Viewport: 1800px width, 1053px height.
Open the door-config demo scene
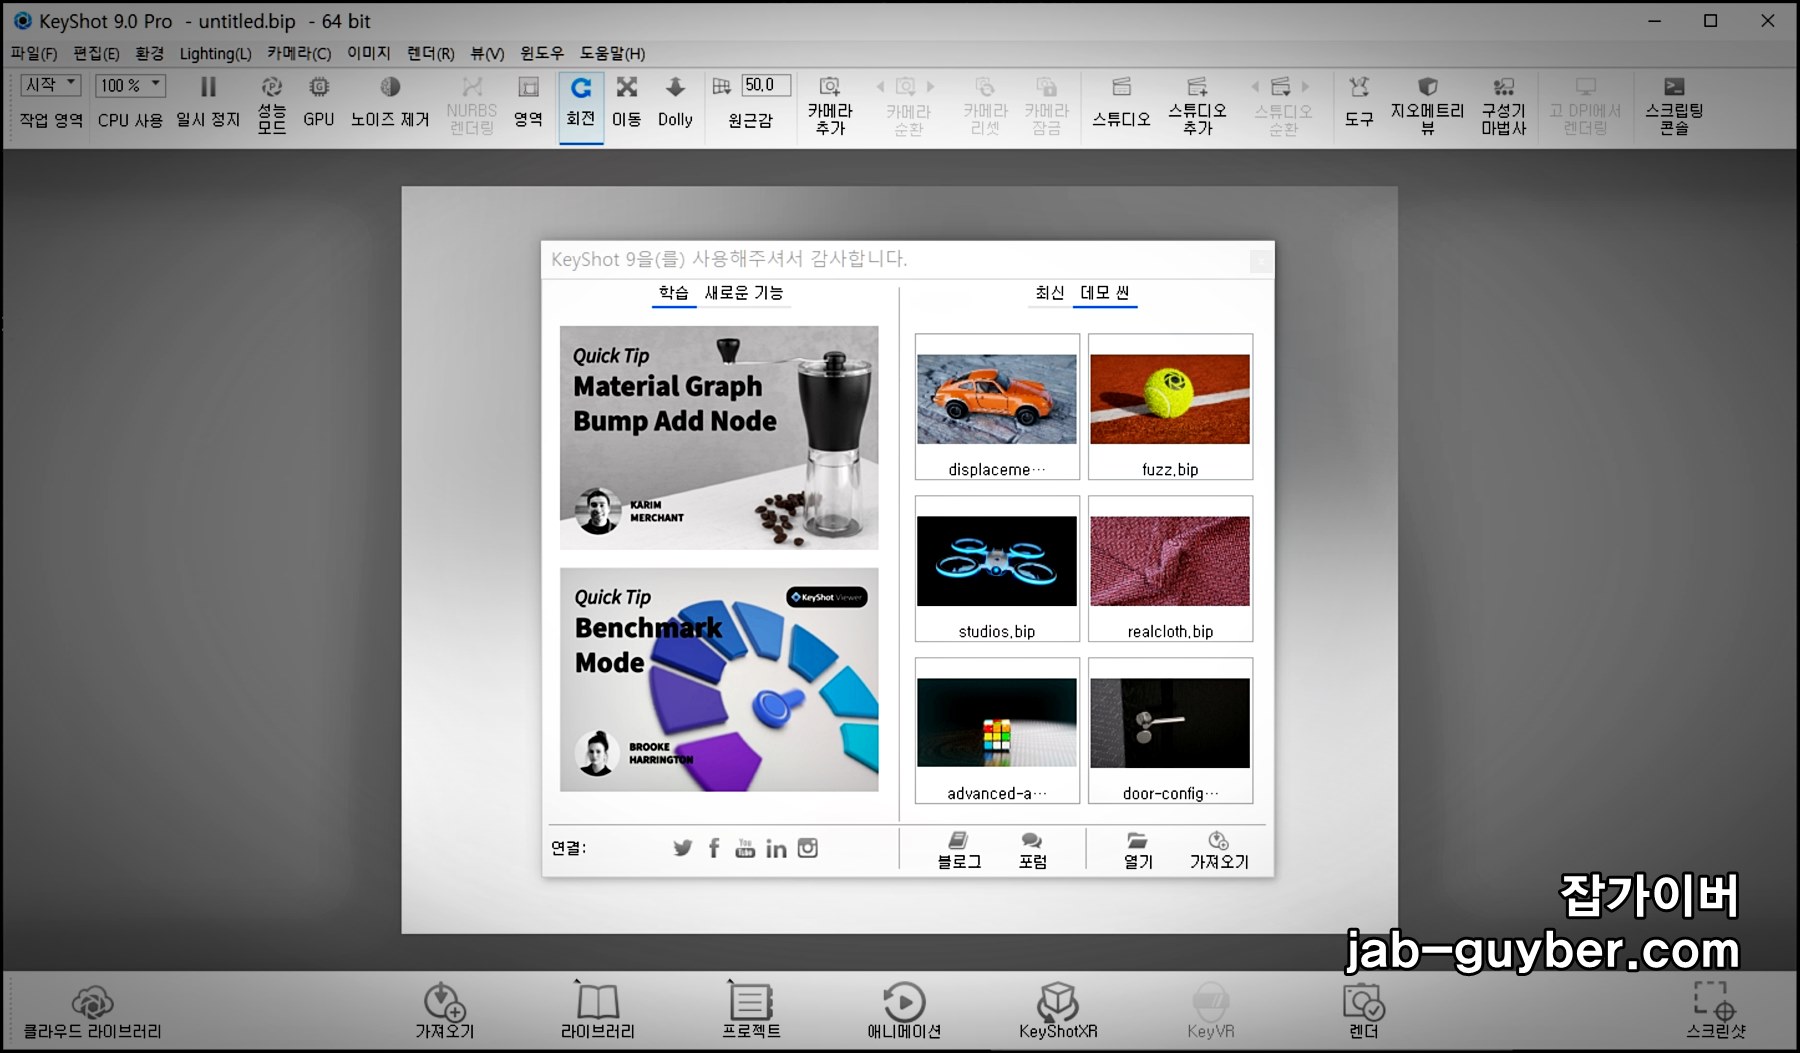tap(1170, 731)
